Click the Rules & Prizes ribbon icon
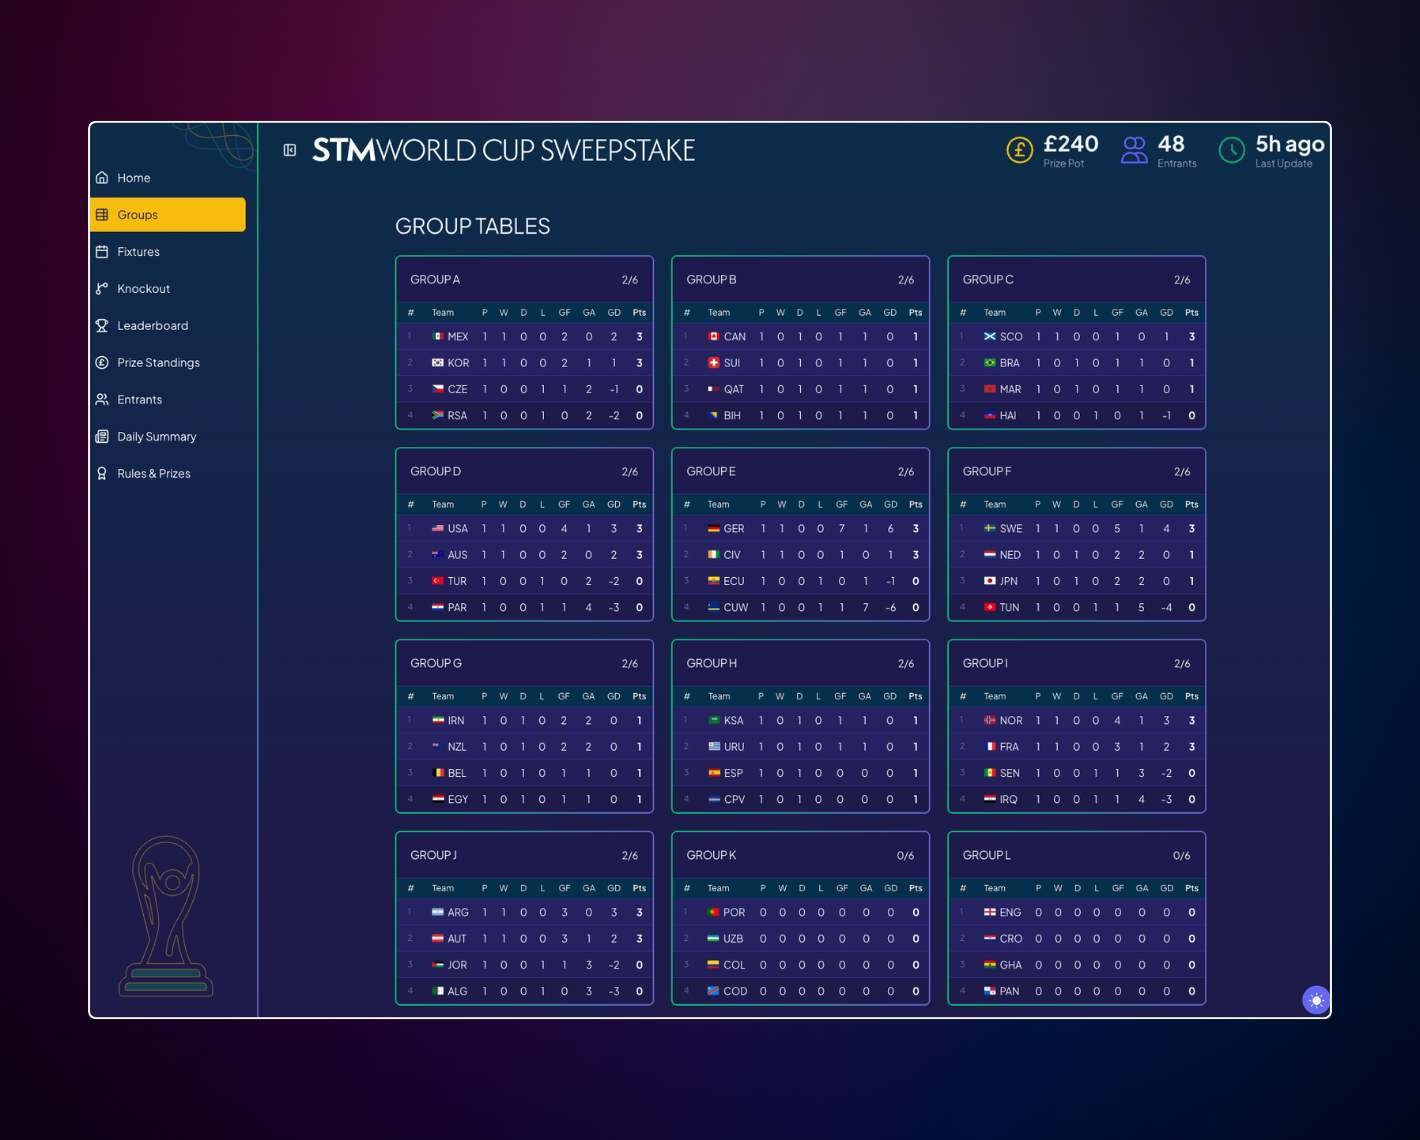 click(x=102, y=474)
